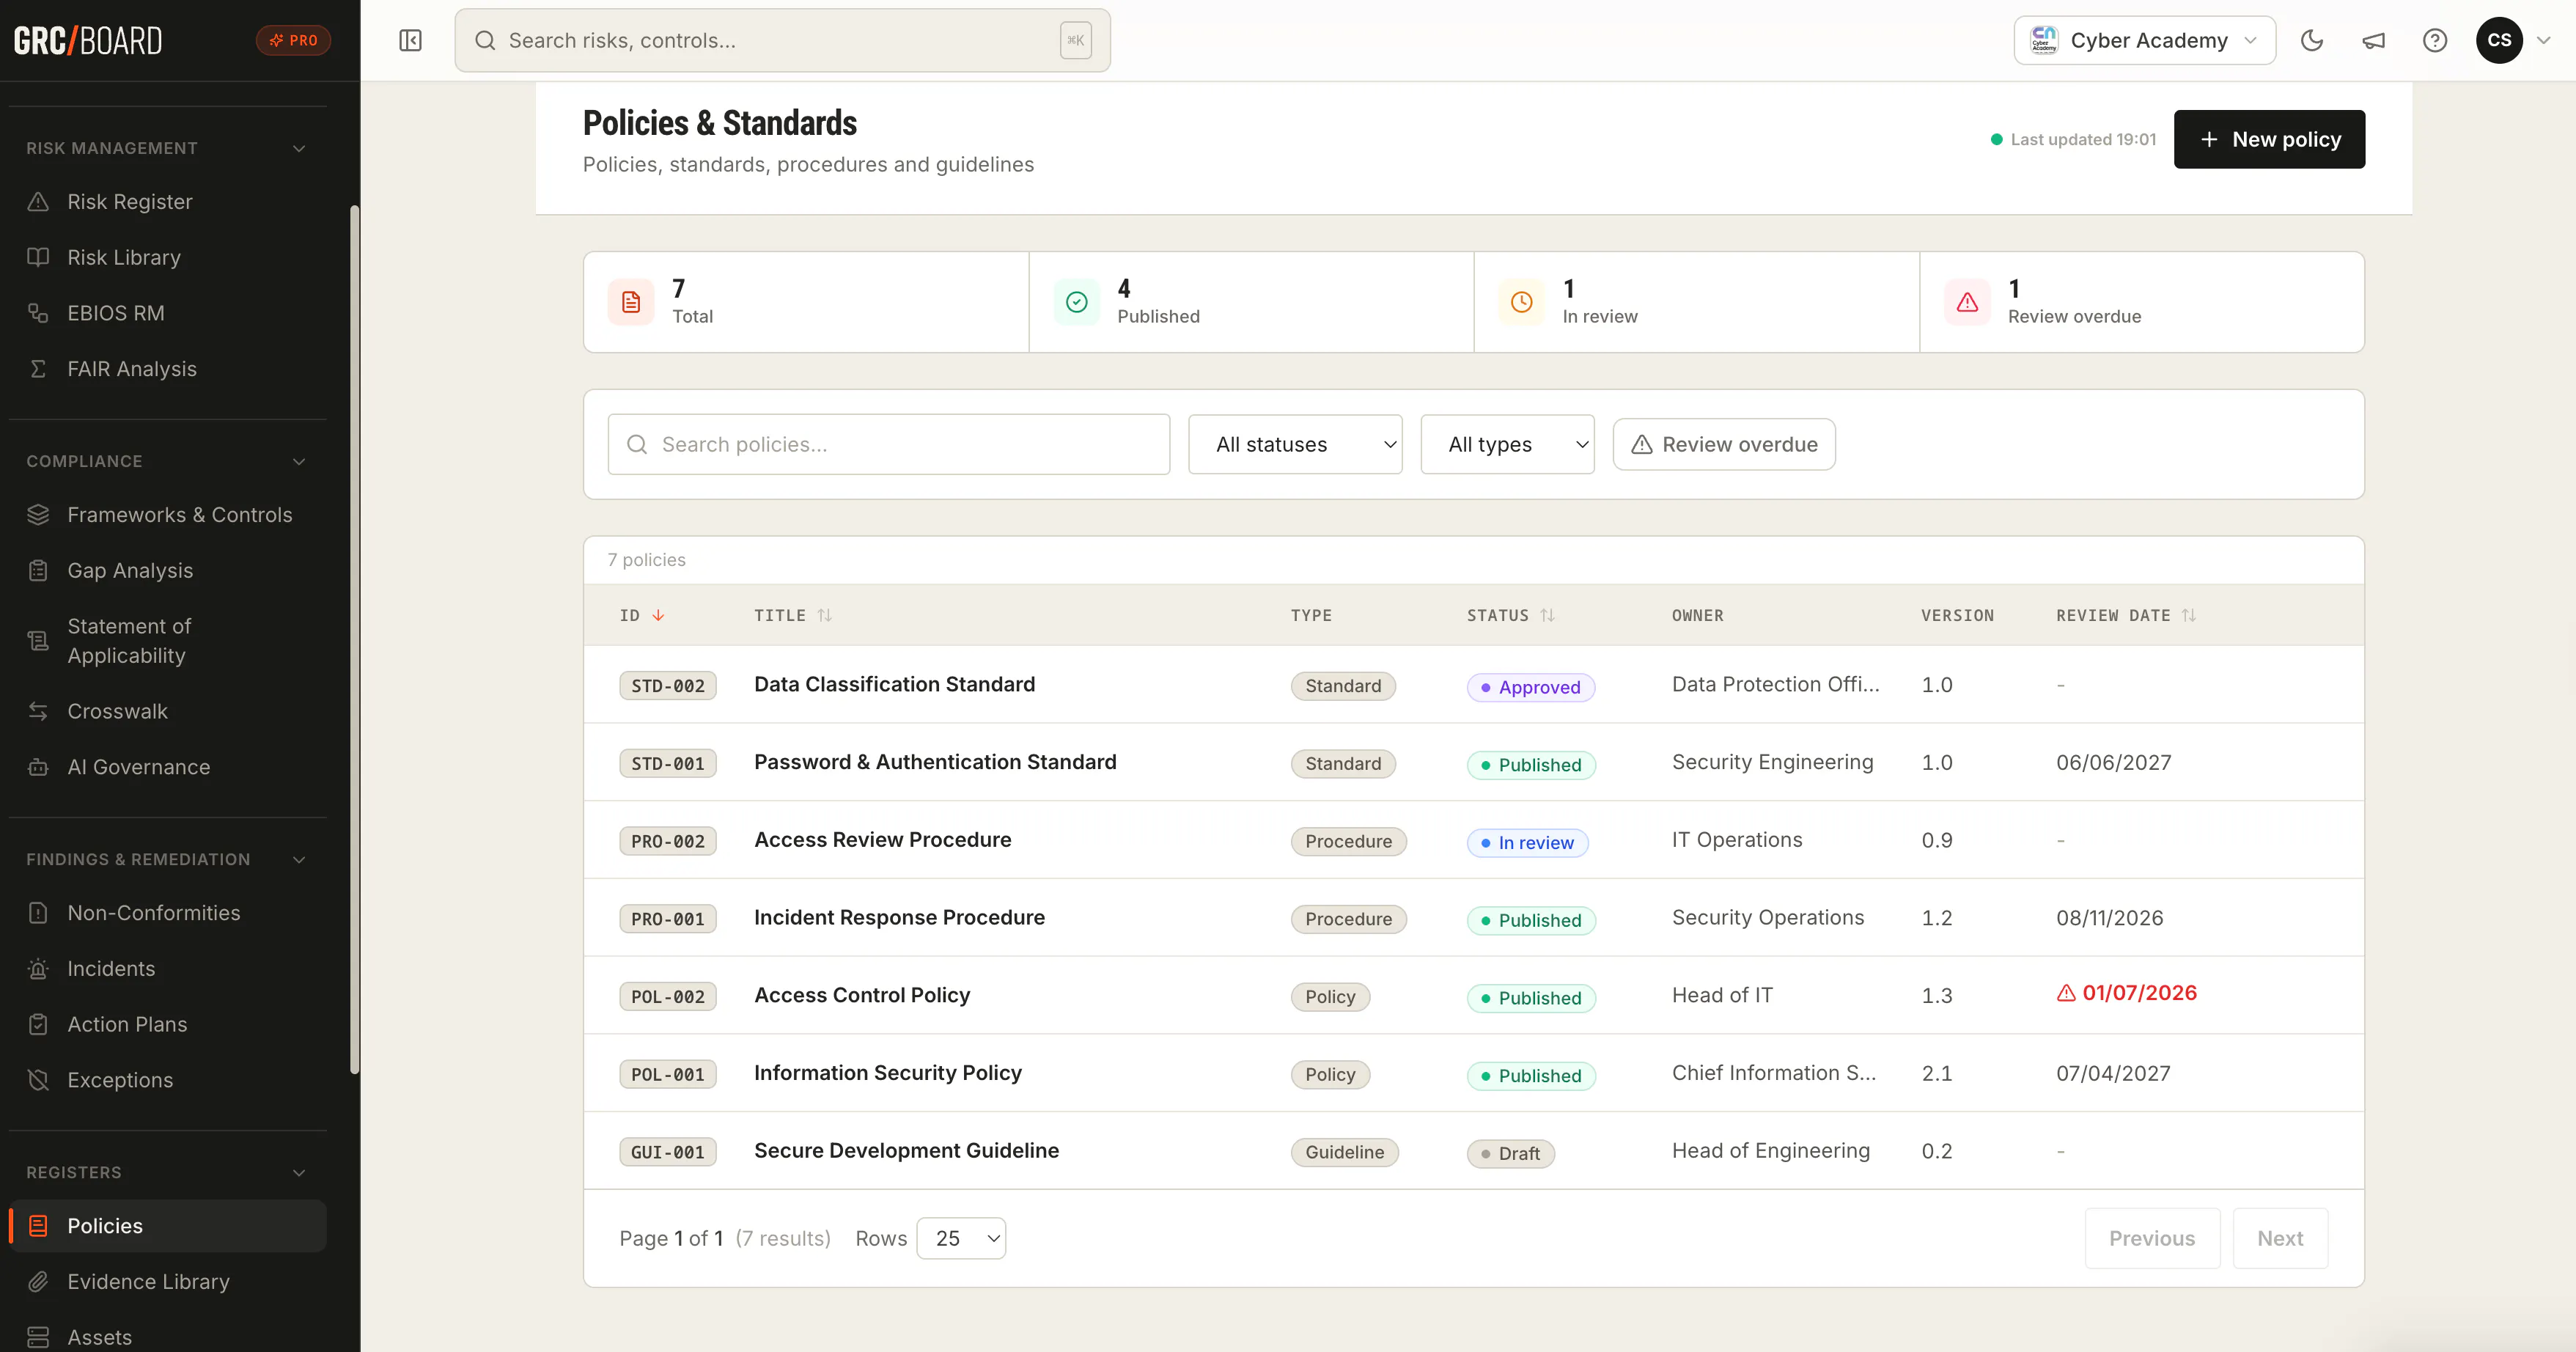The height and width of the screenshot is (1352, 2576).
Task: Focus the global Search risks, controls field
Action: click(x=782, y=40)
